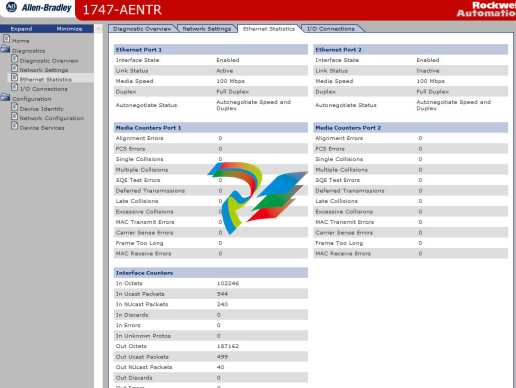Open Device Services in the sidebar tree
The height and width of the screenshot is (388, 516).
42,128
